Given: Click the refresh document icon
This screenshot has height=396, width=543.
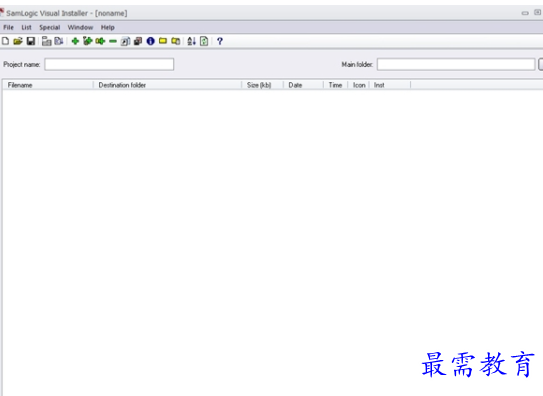Looking at the screenshot, I should [204, 41].
